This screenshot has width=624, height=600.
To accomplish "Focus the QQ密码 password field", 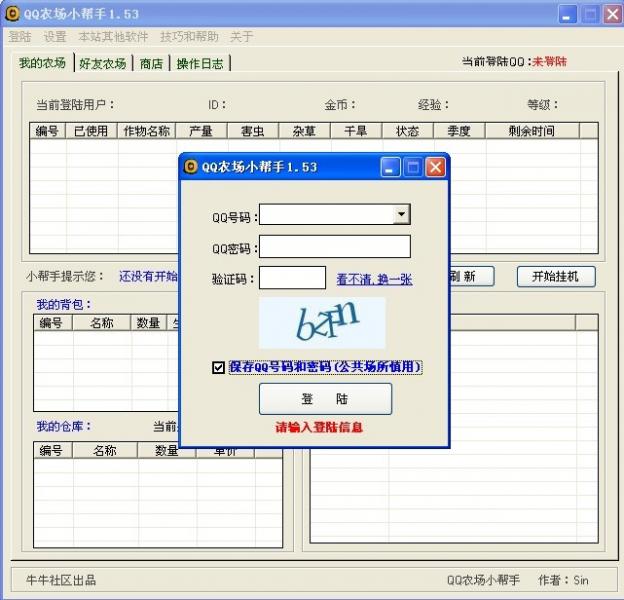I will pyautogui.click(x=335, y=246).
